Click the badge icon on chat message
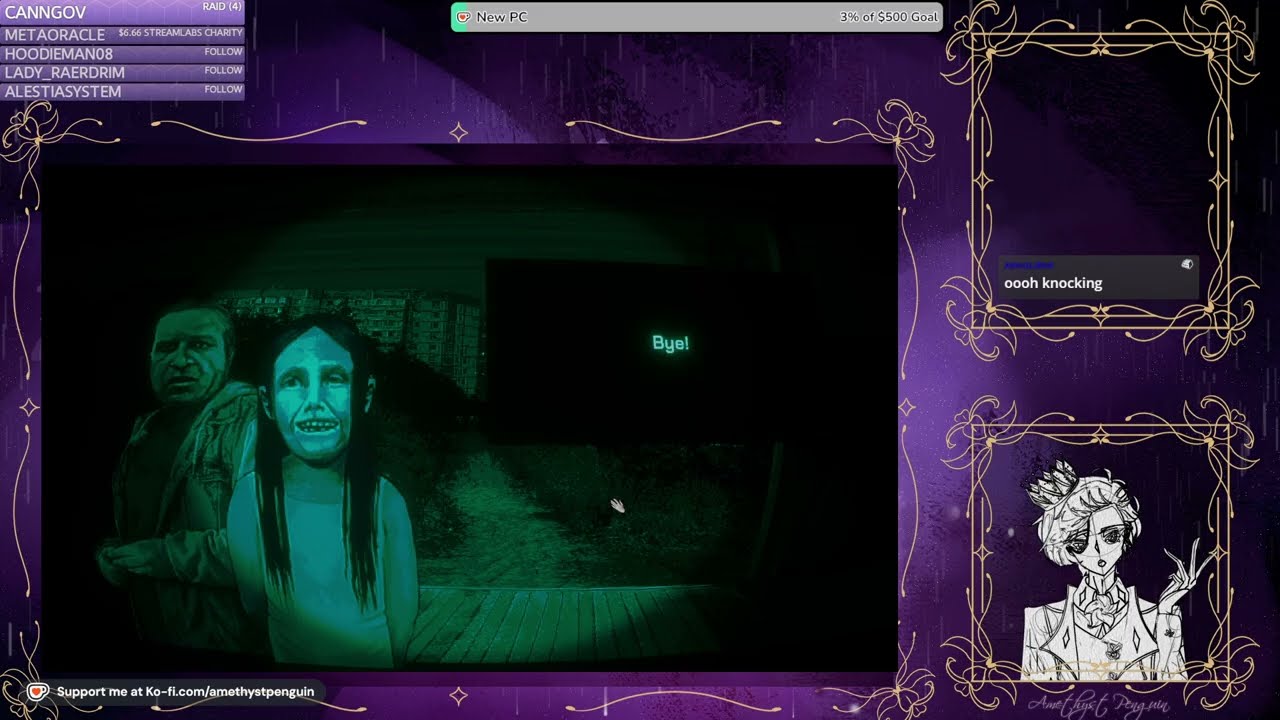The height and width of the screenshot is (720, 1280). (x=1187, y=265)
